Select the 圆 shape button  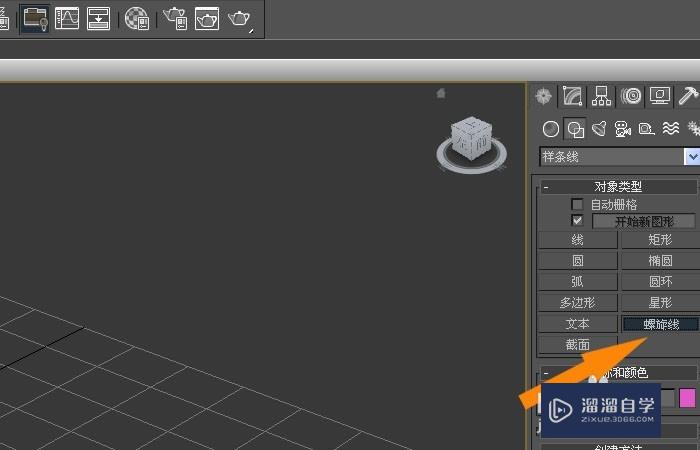click(578, 261)
